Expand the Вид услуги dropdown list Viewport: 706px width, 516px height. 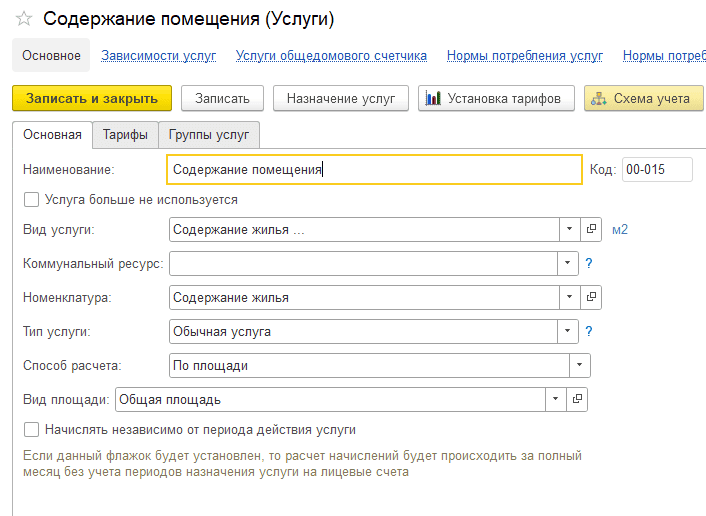(568, 230)
